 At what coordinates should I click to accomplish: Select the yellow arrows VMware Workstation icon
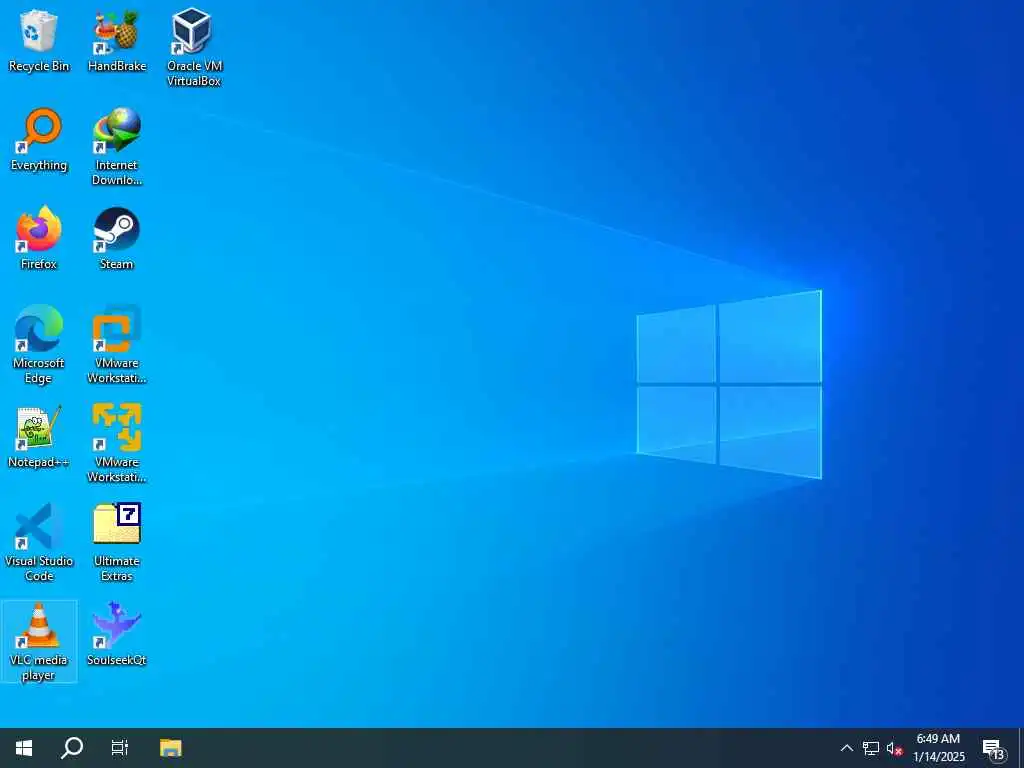click(117, 444)
